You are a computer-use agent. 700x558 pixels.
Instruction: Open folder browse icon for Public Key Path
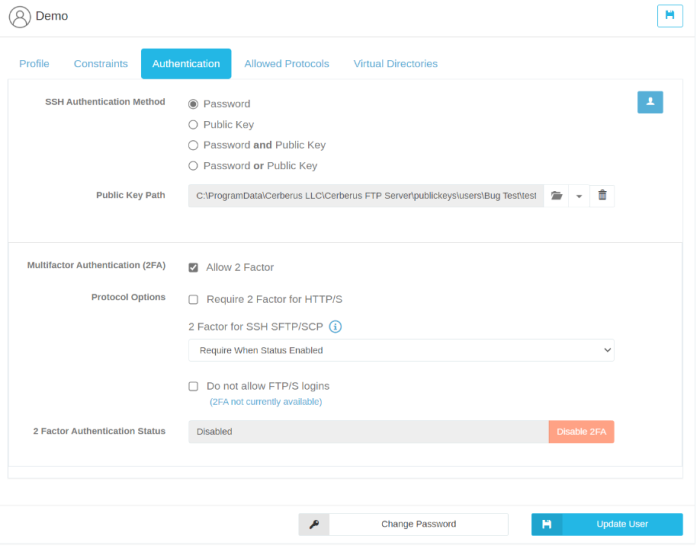tap(557, 196)
